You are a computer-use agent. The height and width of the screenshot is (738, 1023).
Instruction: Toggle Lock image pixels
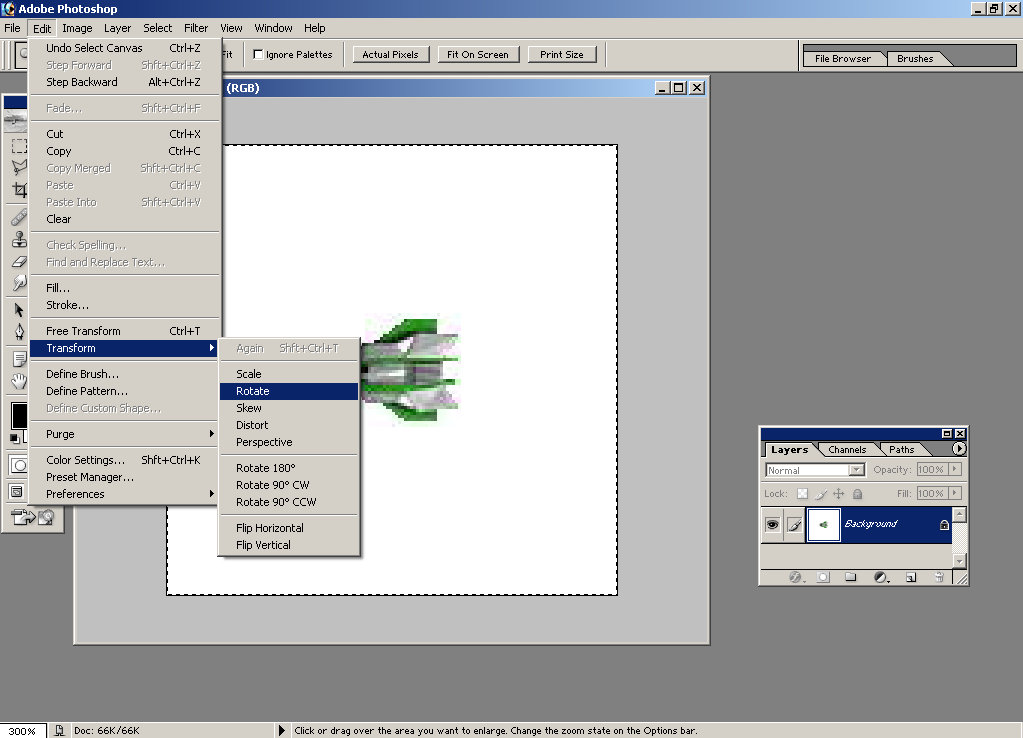tap(821, 494)
